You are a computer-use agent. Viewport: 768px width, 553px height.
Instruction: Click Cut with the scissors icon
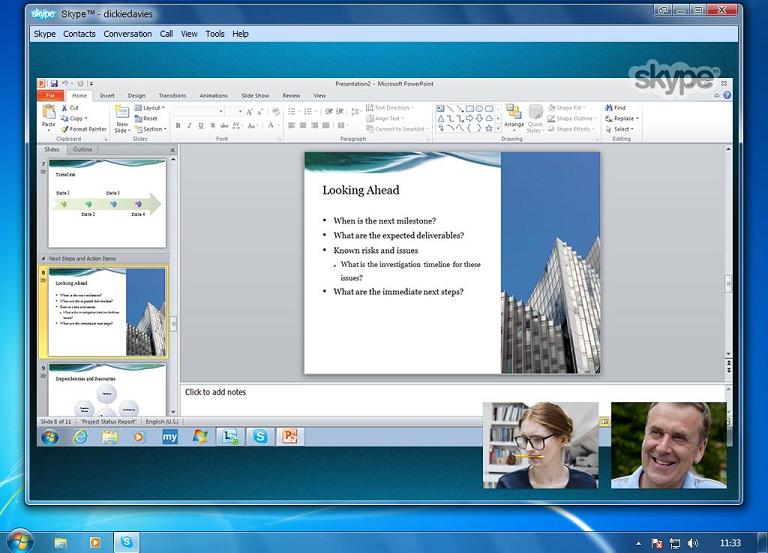[x=70, y=107]
